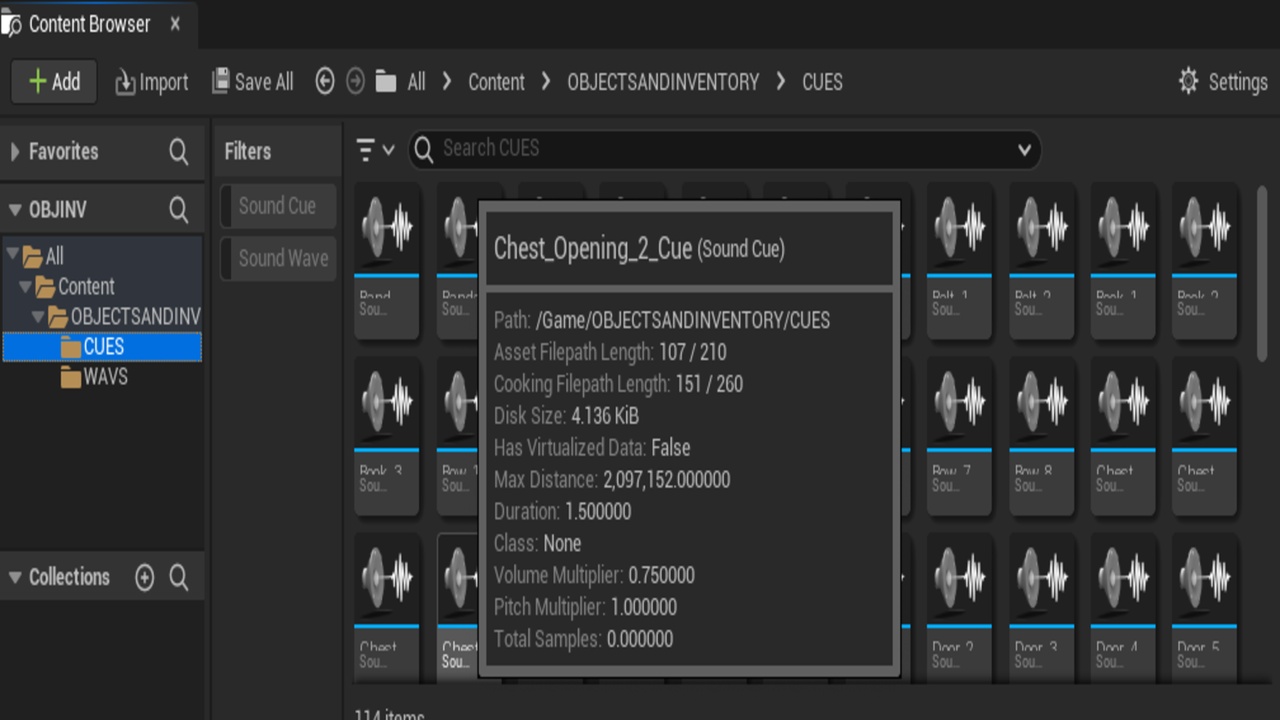
Task: Select the Door_2 sound cue asset
Action: pos(959,608)
